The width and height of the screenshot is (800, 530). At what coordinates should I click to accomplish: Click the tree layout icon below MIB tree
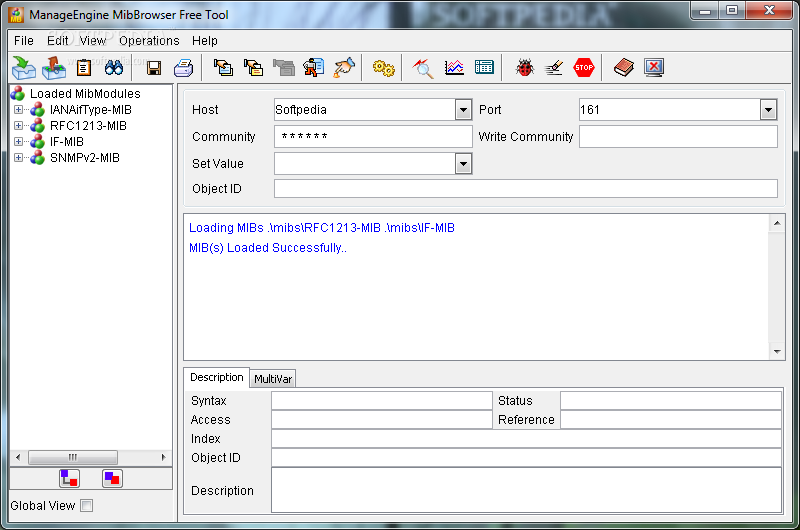pyautogui.click(x=69, y=478)
